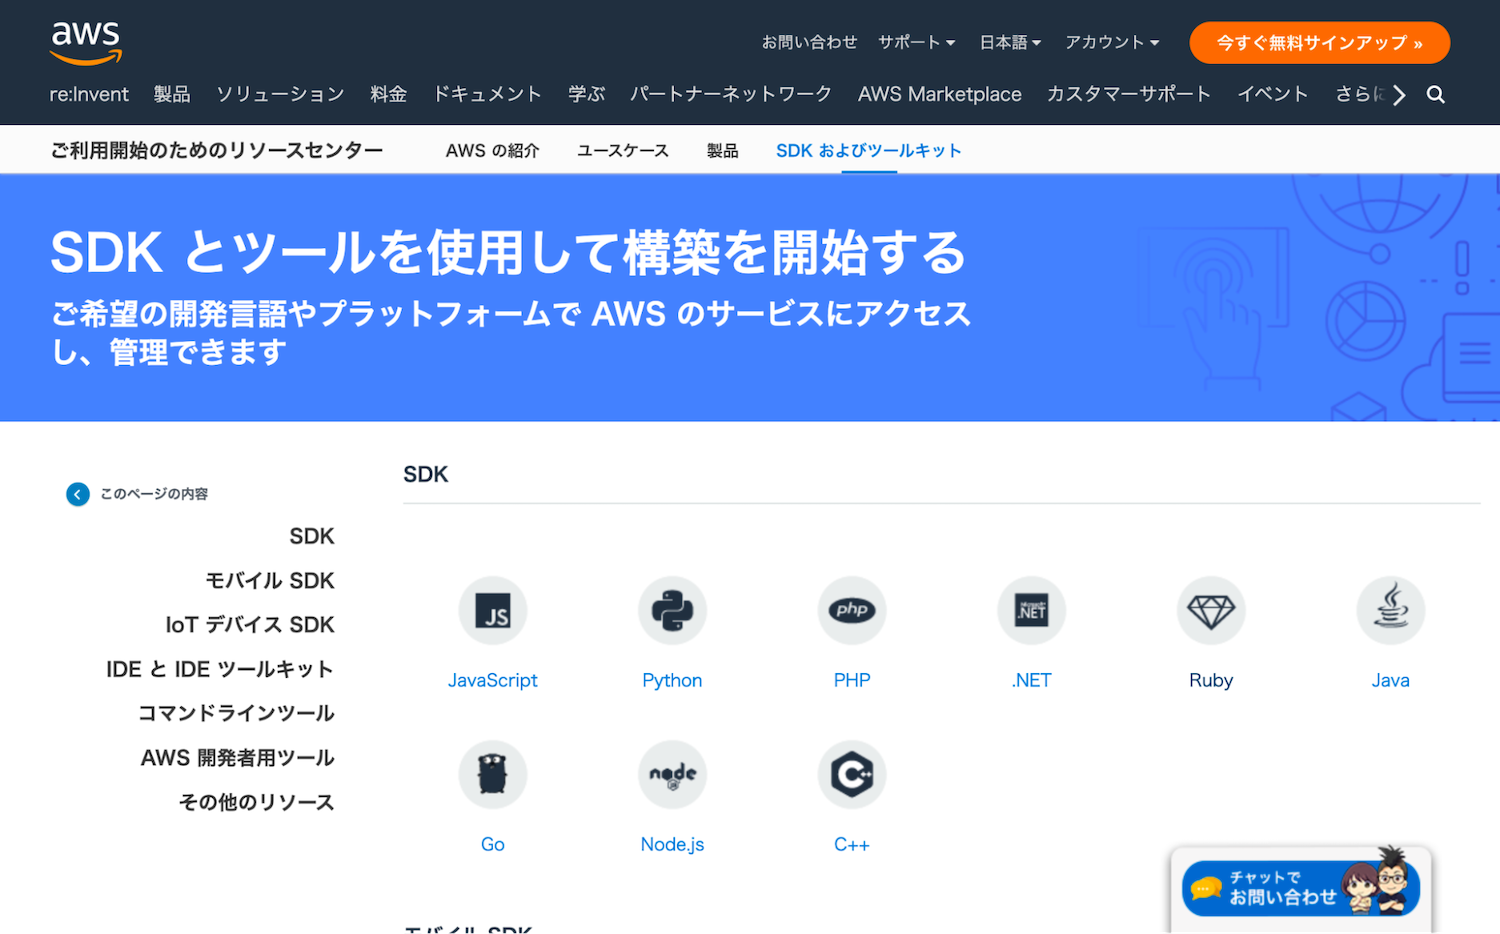
Task: Open ソリューション menu item
Action: (x=280, y=94)
